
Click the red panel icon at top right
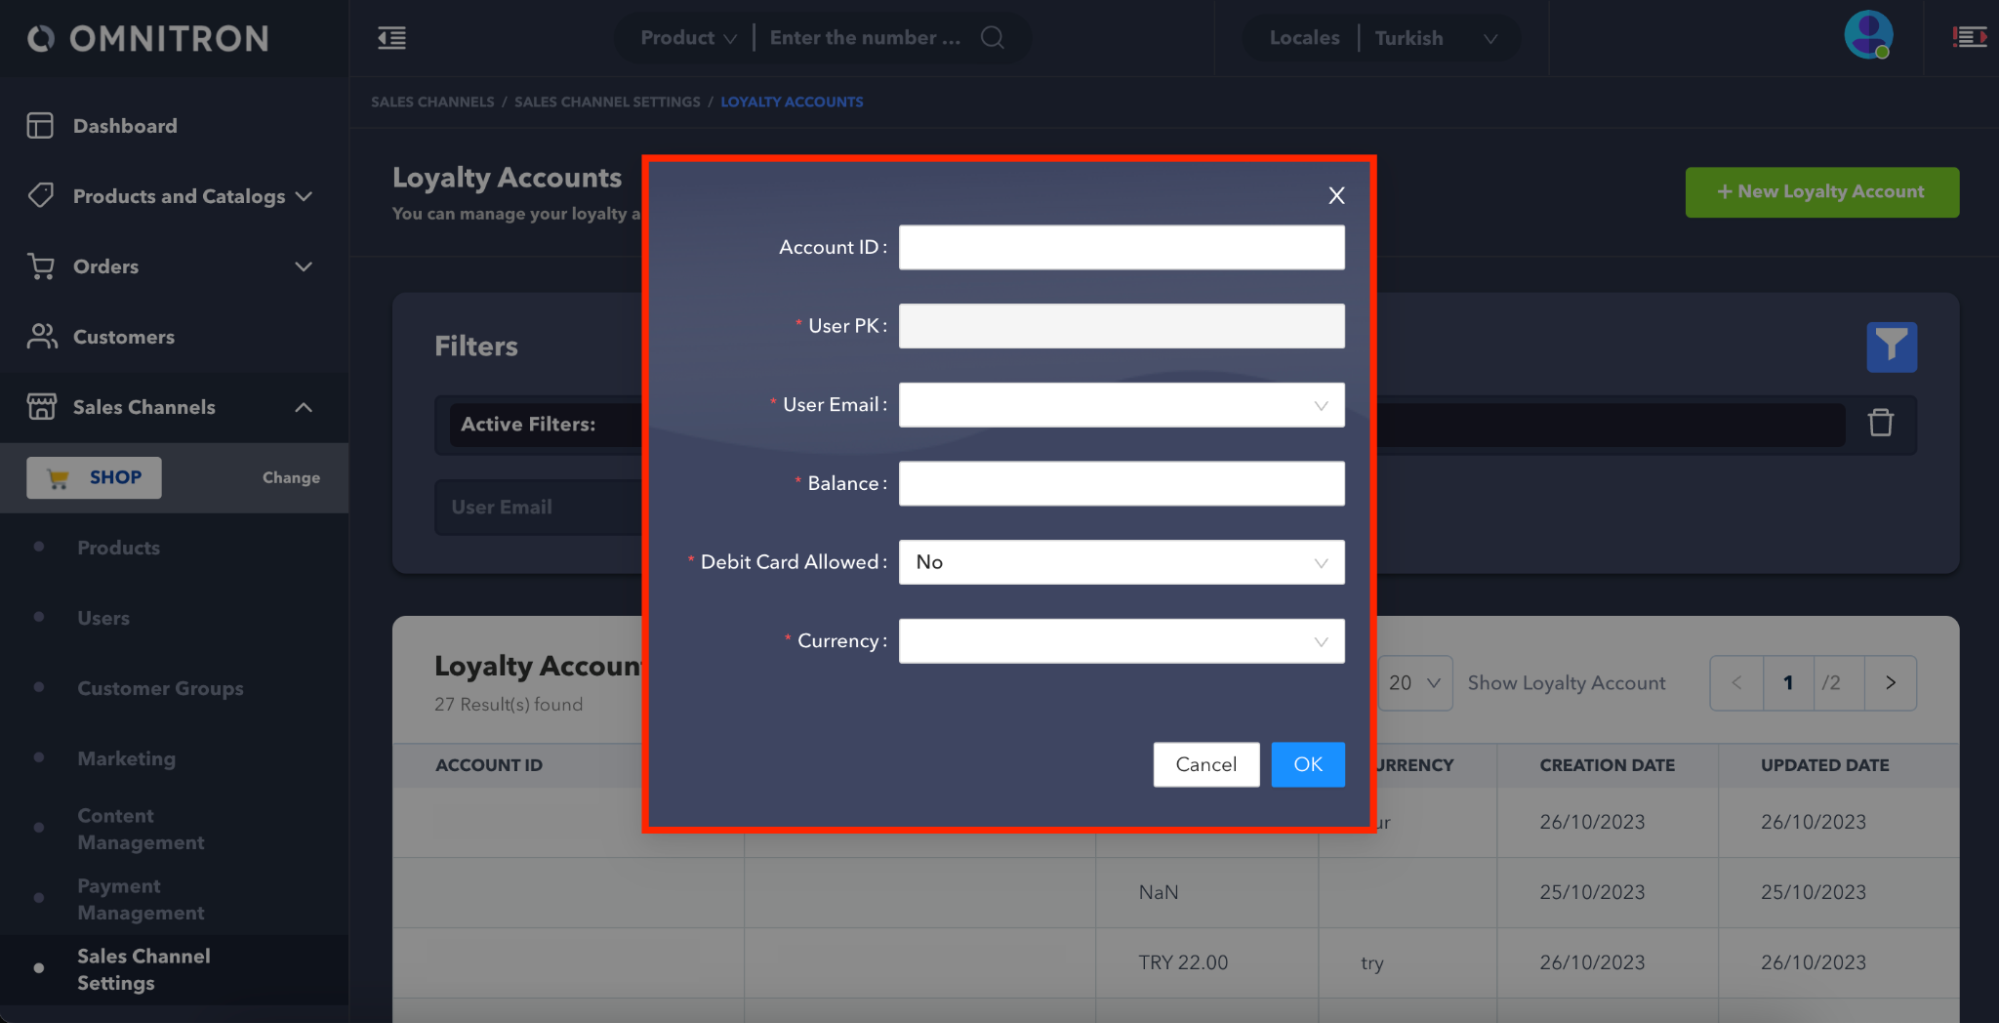pos(1968,38)
